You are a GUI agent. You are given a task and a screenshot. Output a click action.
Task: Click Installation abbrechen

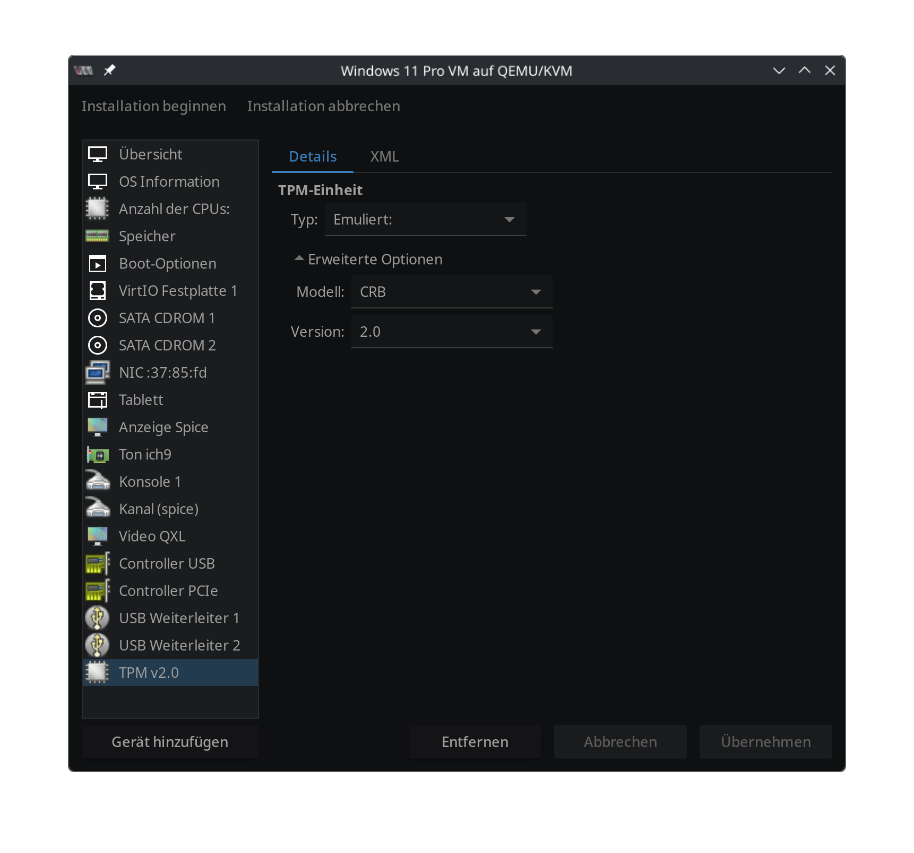(324, 106)
